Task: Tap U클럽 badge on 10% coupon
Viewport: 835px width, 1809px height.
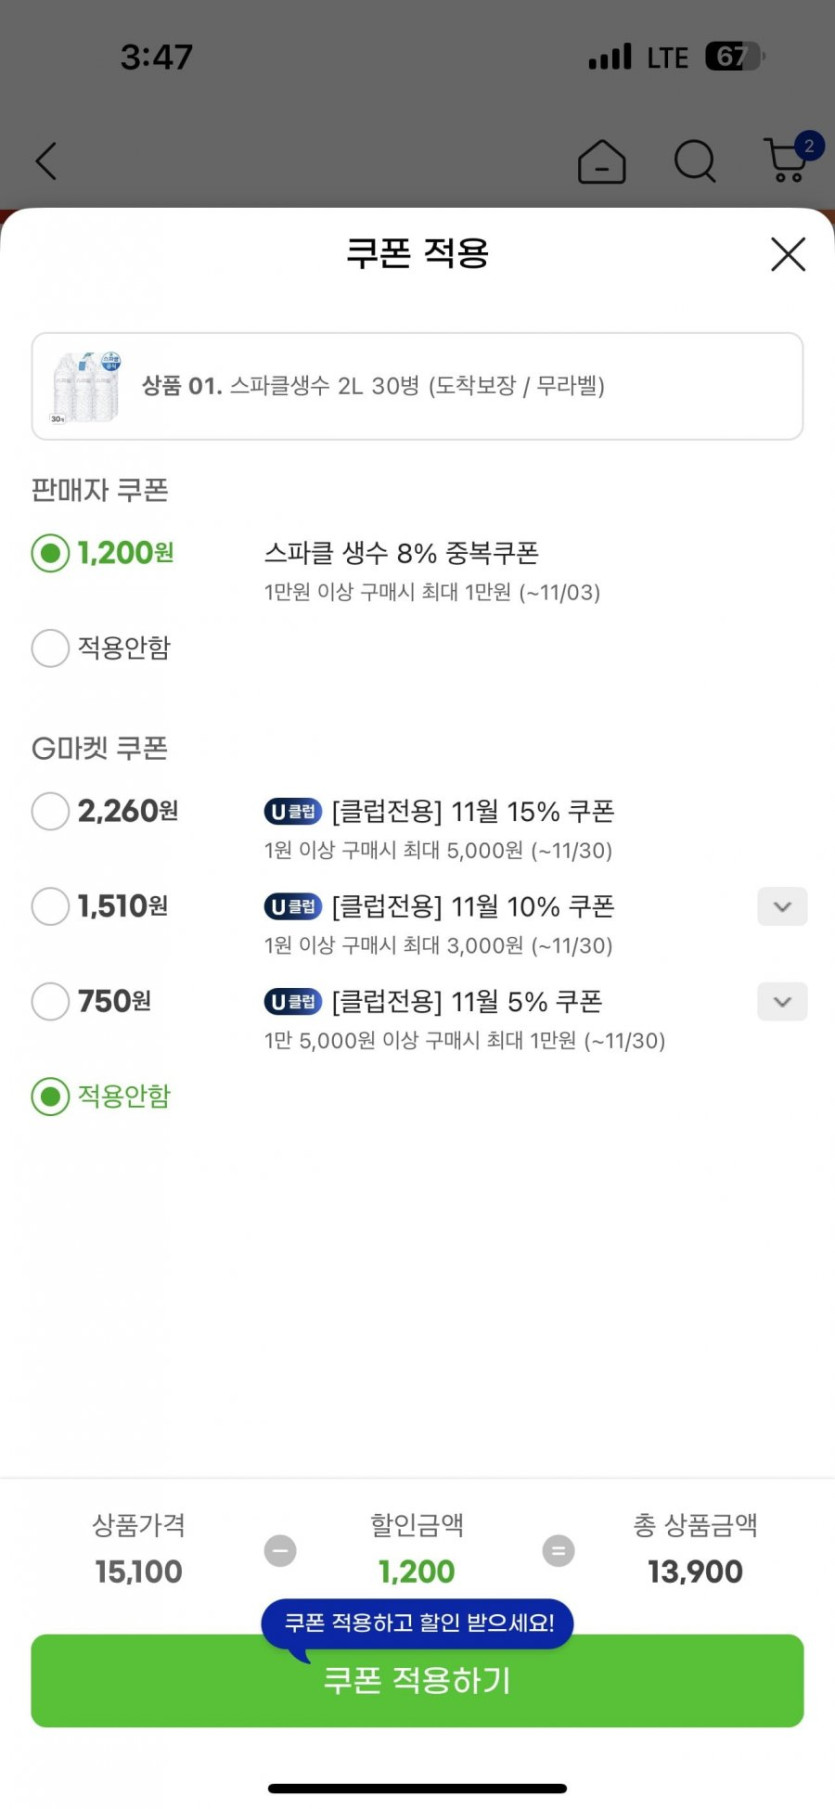Action: (293, 906)
